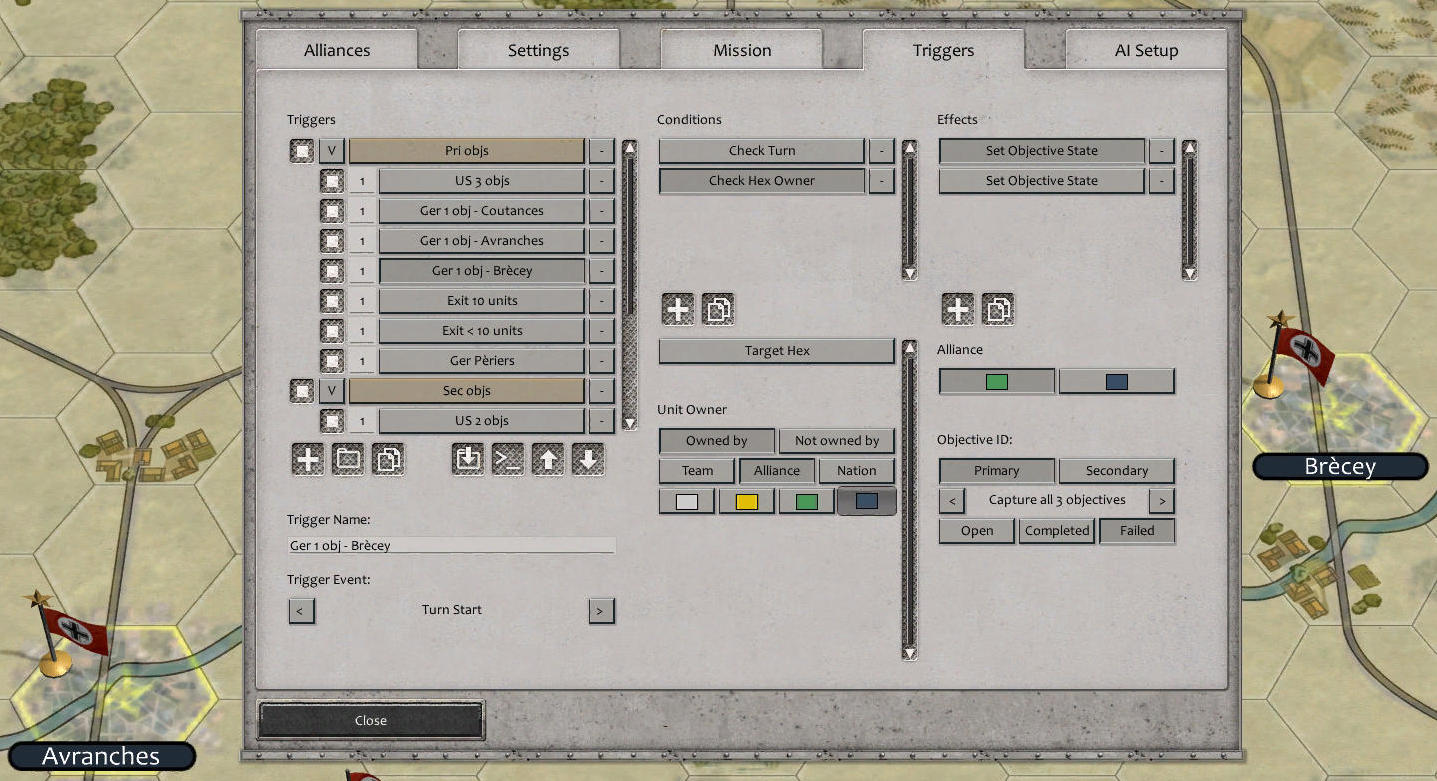The height and width of the screenshot is (781, 1437).
Task: Remove the Check Hex Owner condition
Action: click(x=881, y=181)
